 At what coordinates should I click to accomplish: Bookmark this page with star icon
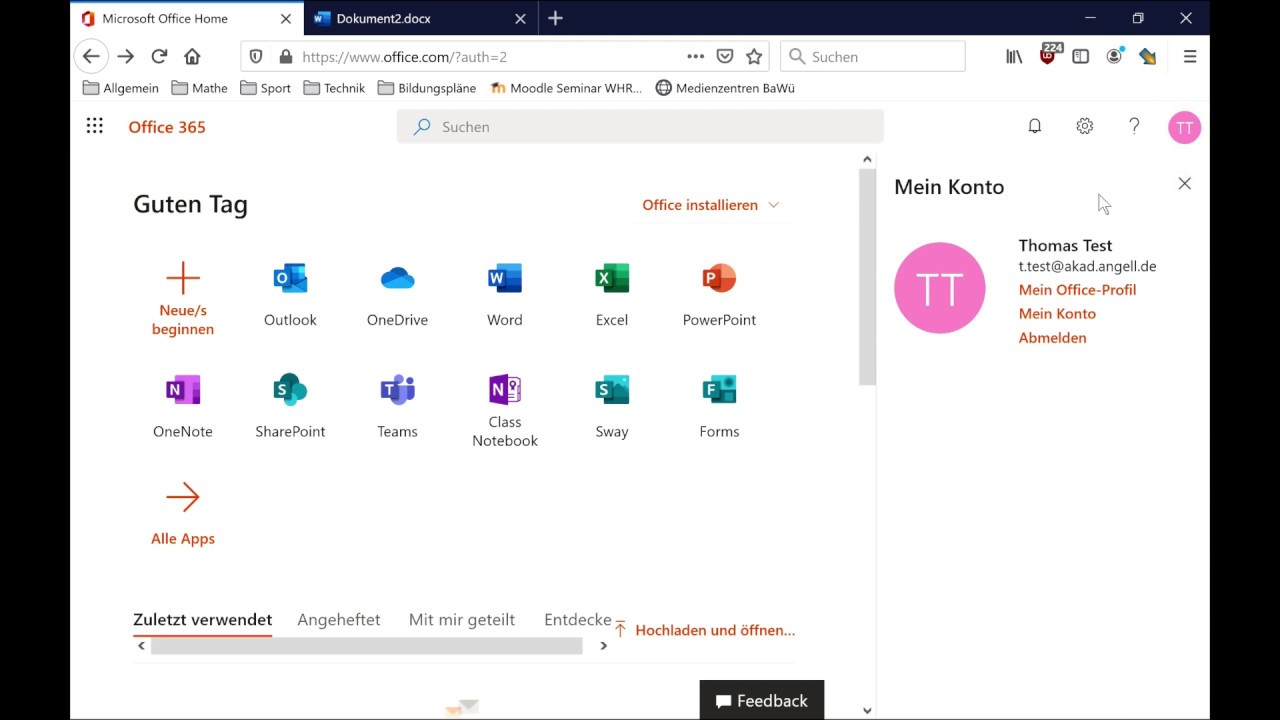coord(754,57)
